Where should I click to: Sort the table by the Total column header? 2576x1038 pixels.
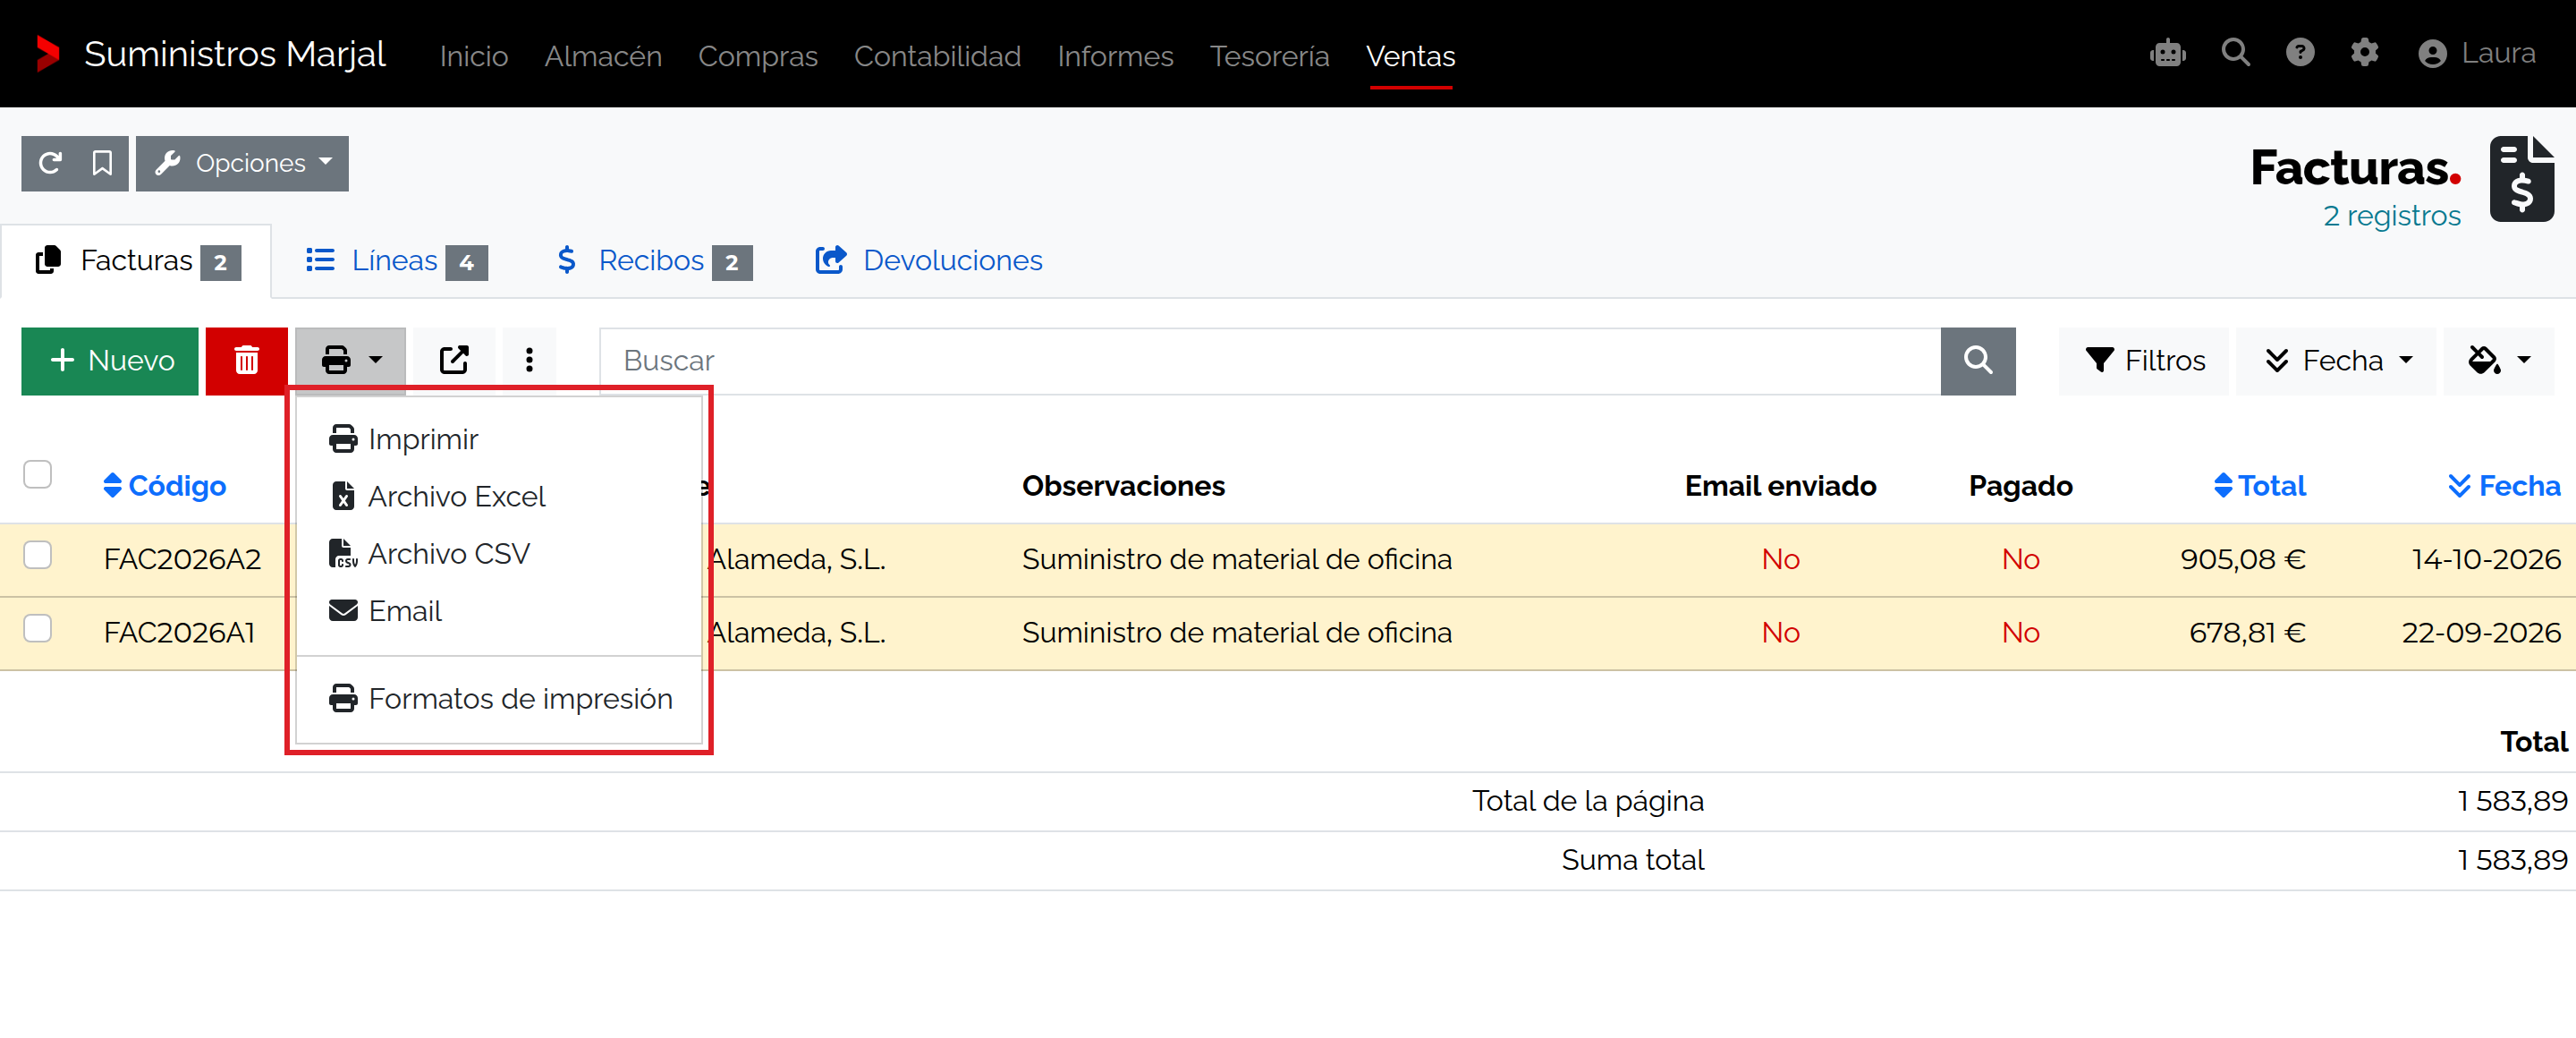[2260, 486]
